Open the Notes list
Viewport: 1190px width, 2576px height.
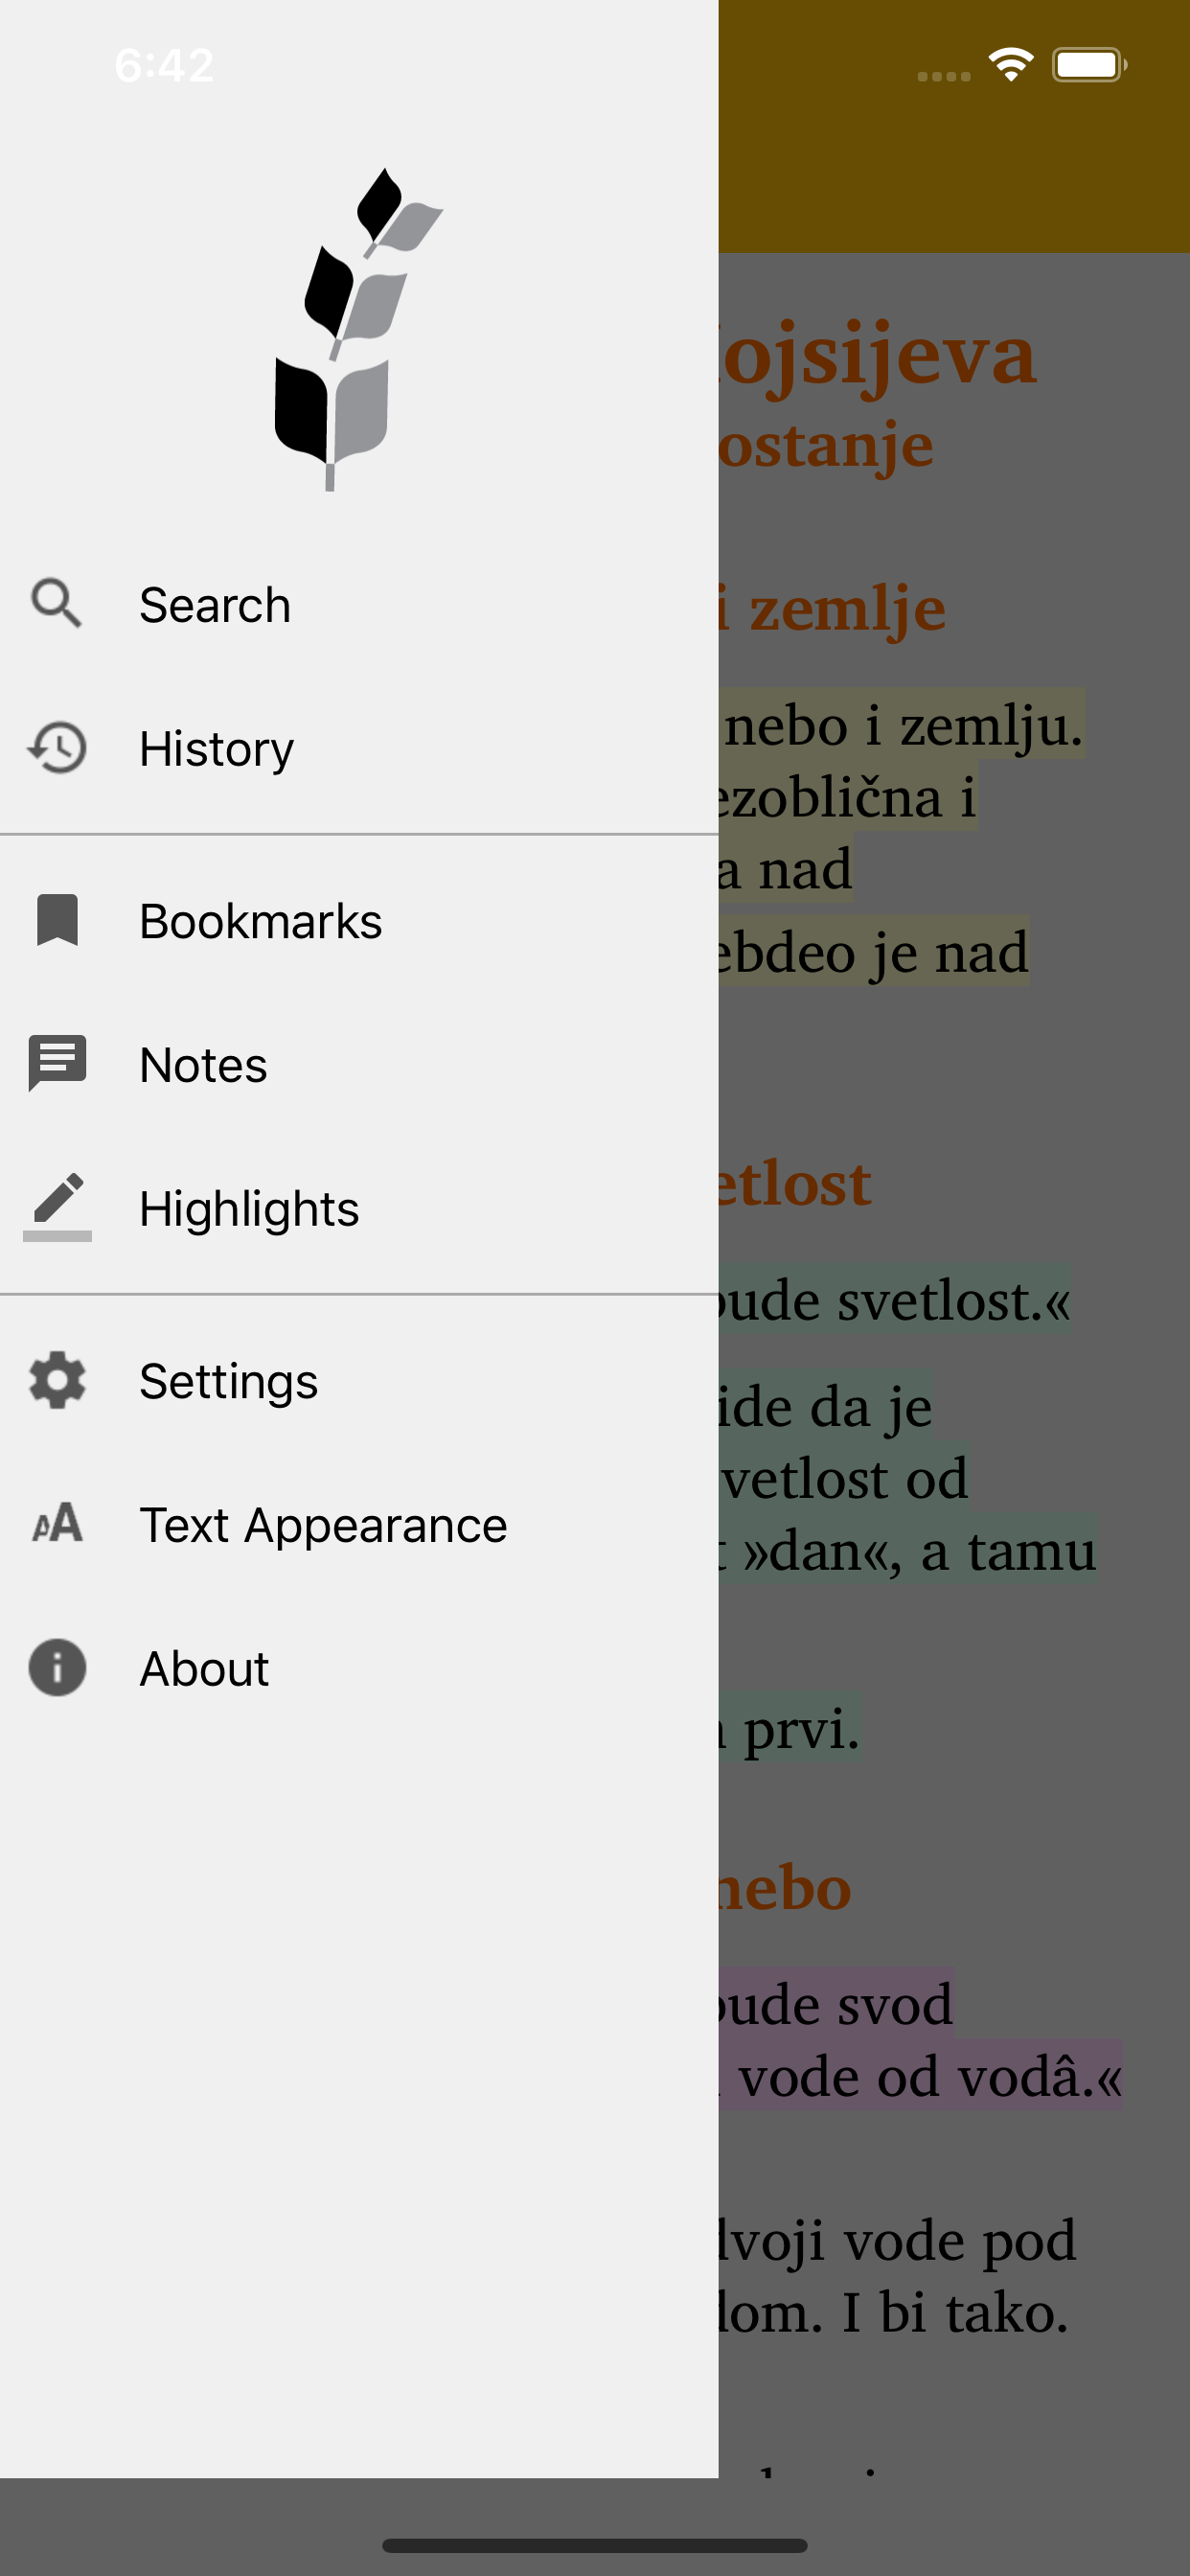[x=359, y=1065]
